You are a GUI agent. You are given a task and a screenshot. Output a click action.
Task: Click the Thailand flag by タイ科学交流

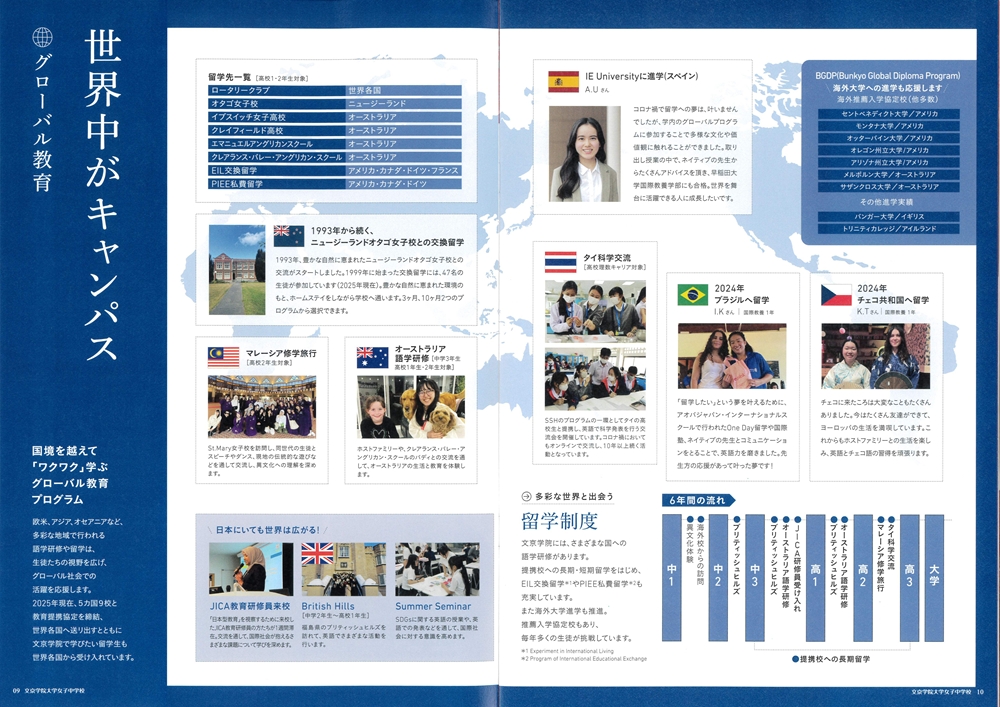tap(560, 263)
